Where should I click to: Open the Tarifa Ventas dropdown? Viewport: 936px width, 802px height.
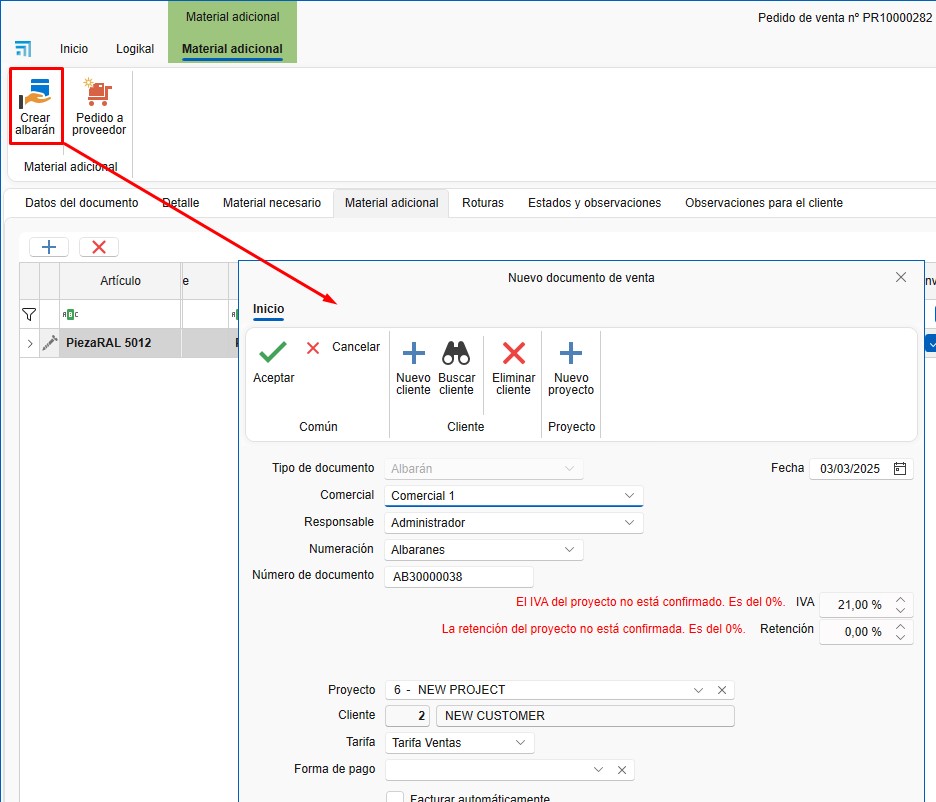521,743
